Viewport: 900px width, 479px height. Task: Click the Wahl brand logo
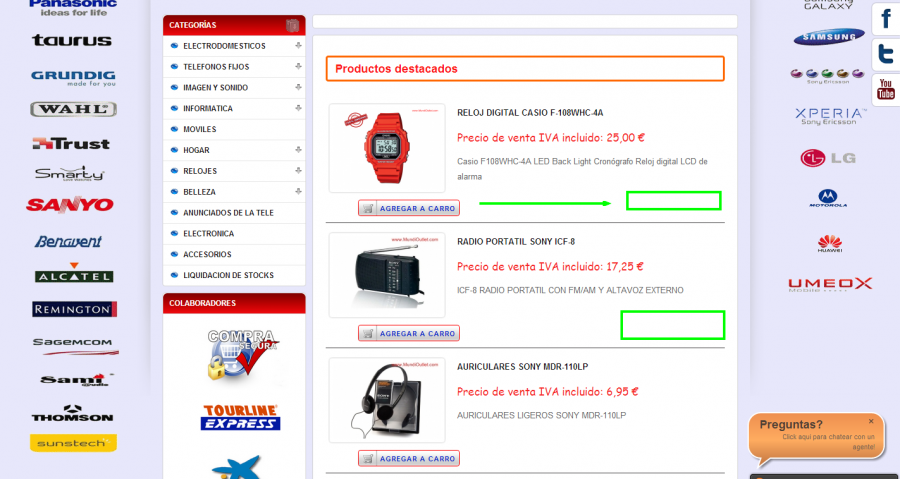point(73,110)
